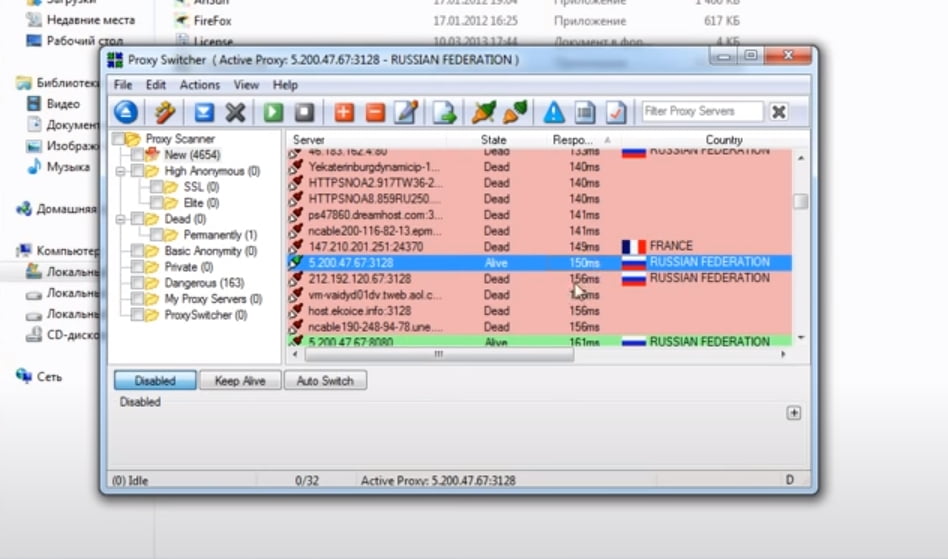This screenshot has height=559, width=948.
Task: Click server list scrollbar down arrow
Action: tap(801, 338)
